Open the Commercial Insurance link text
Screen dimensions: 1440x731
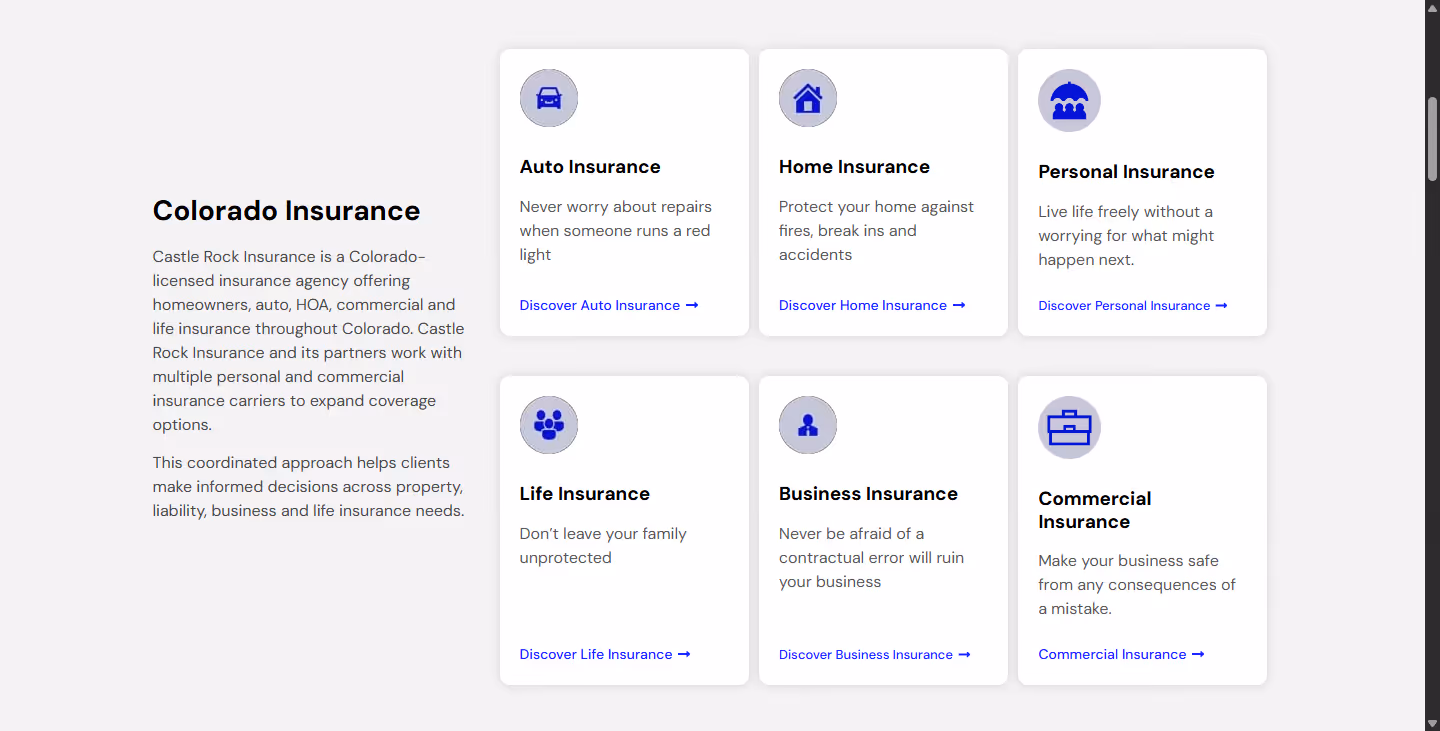pos(1112,654)
